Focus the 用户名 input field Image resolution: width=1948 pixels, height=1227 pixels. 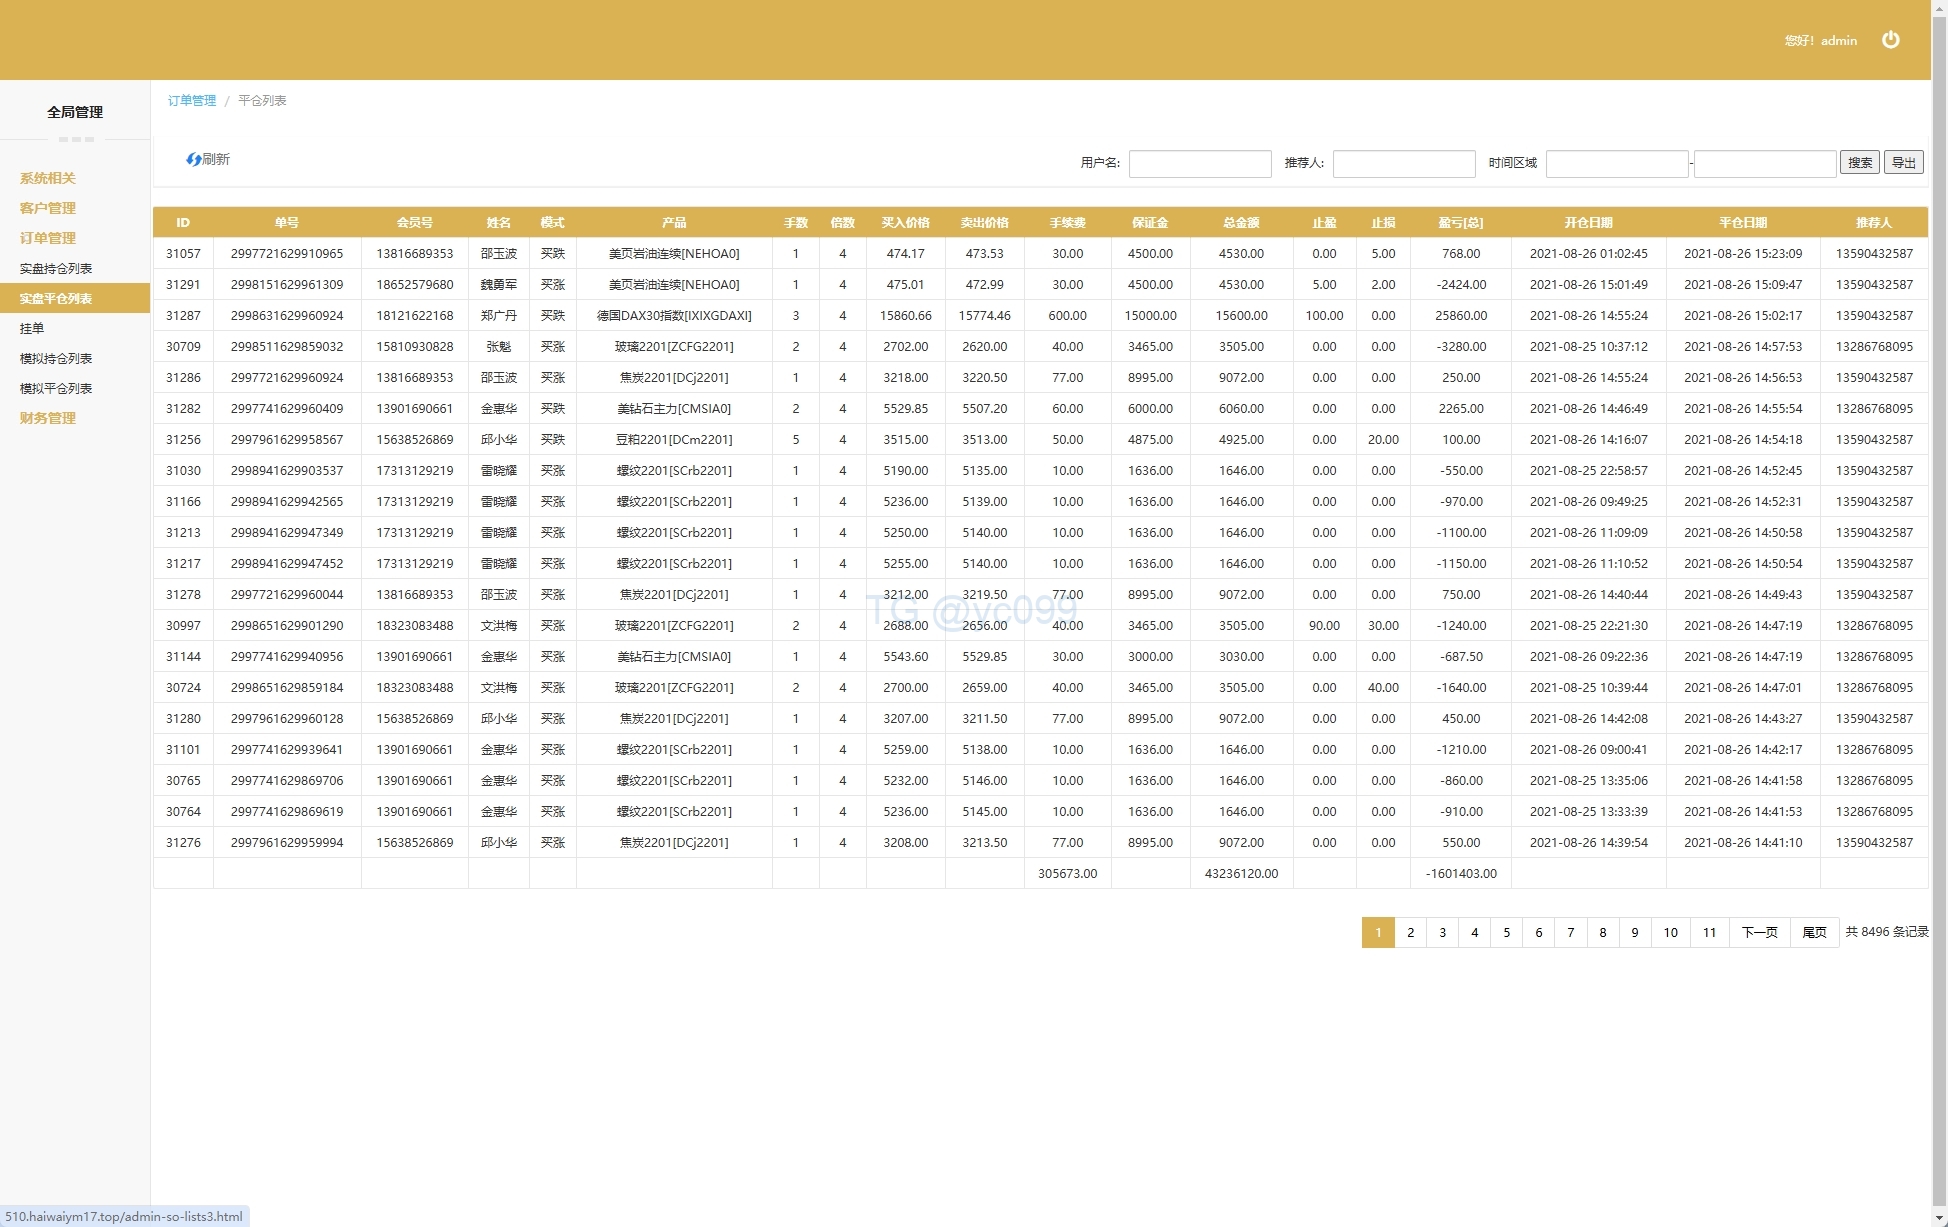click(x=1199, y=163)
